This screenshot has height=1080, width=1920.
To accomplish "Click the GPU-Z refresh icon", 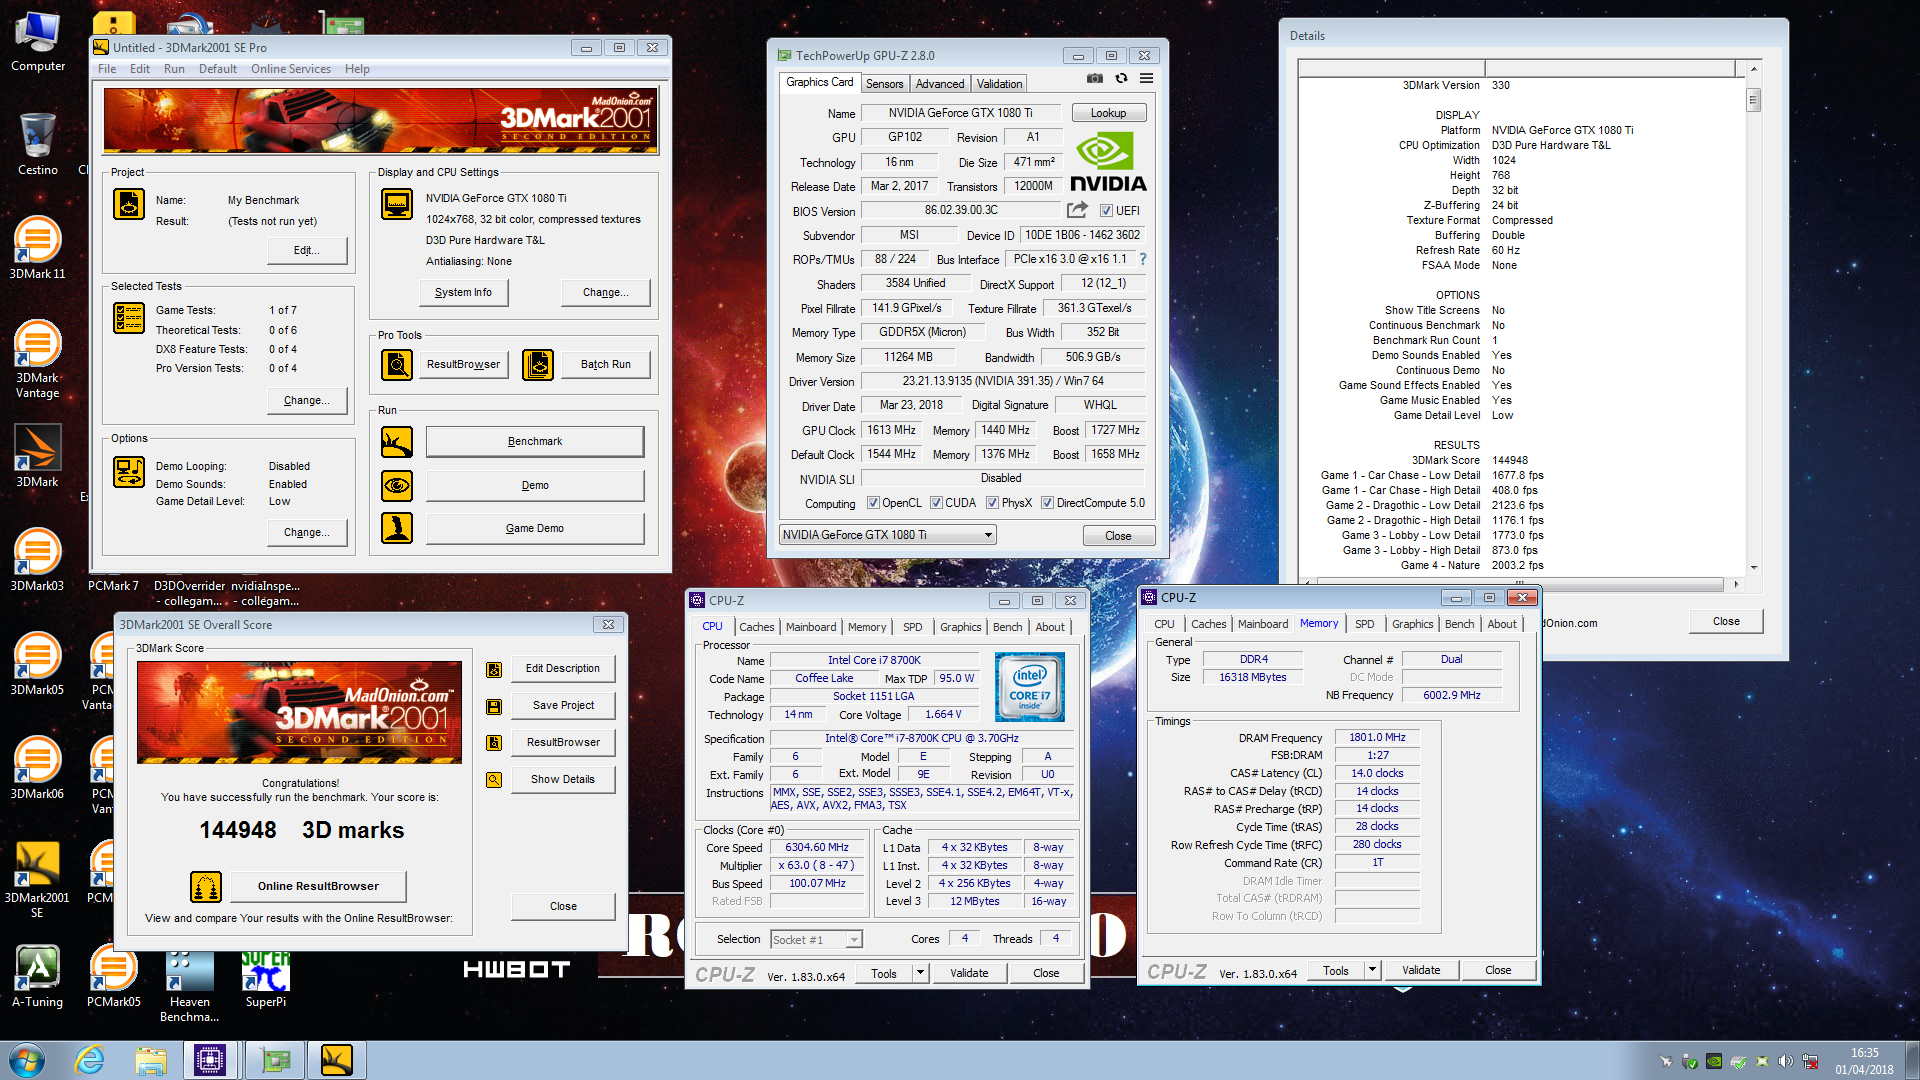I will point(1121,79).
